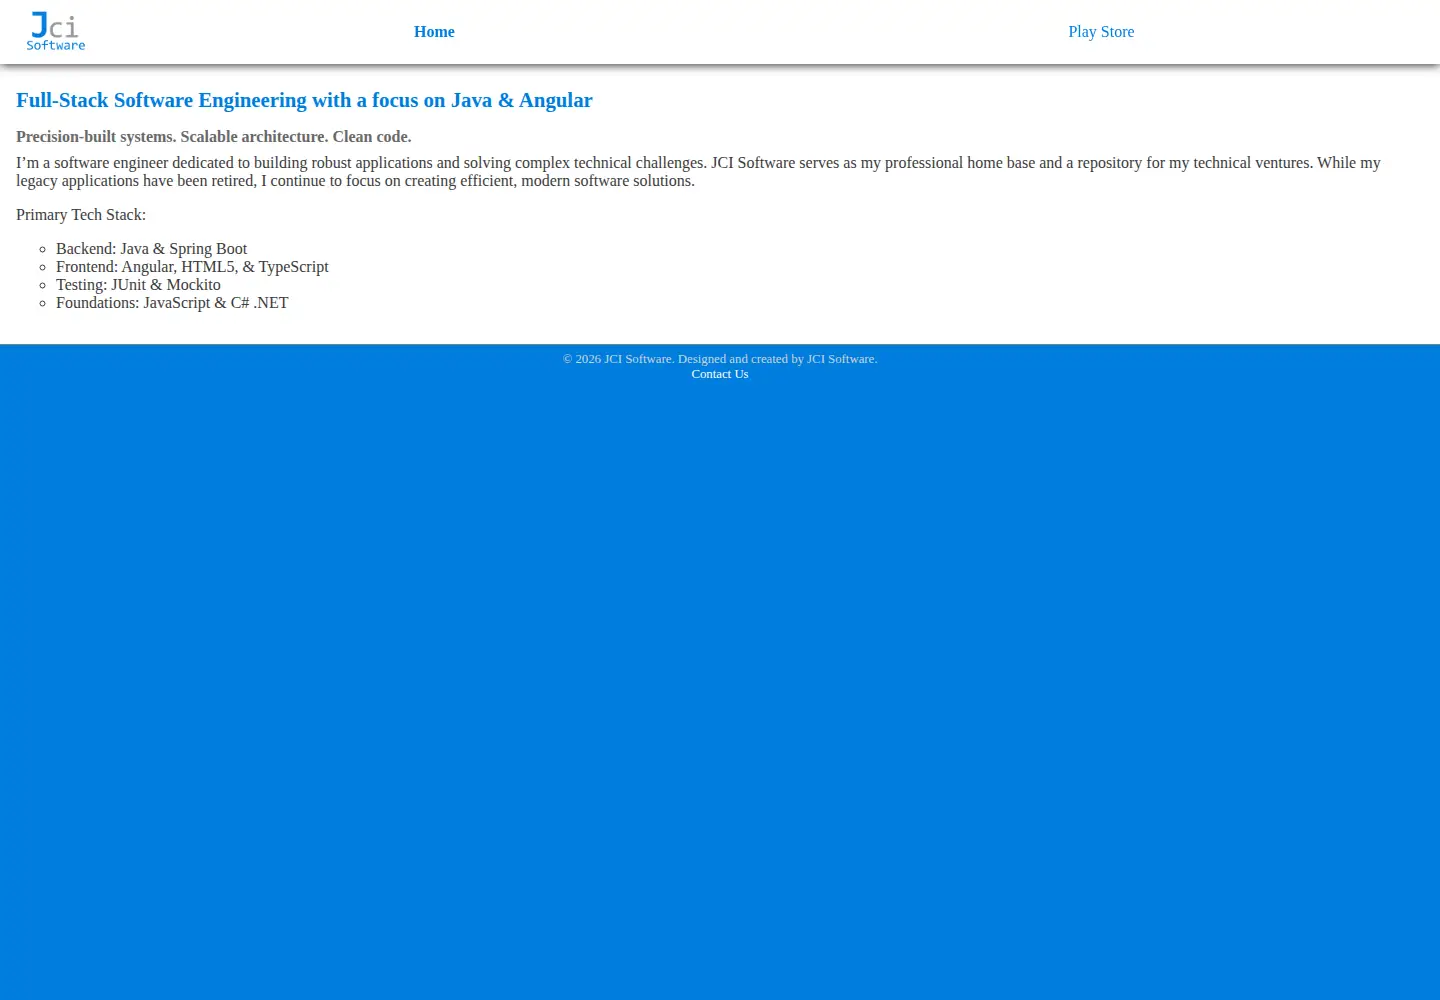Open the Home navigation link
1440x1000 pixels.
[434, 32]
